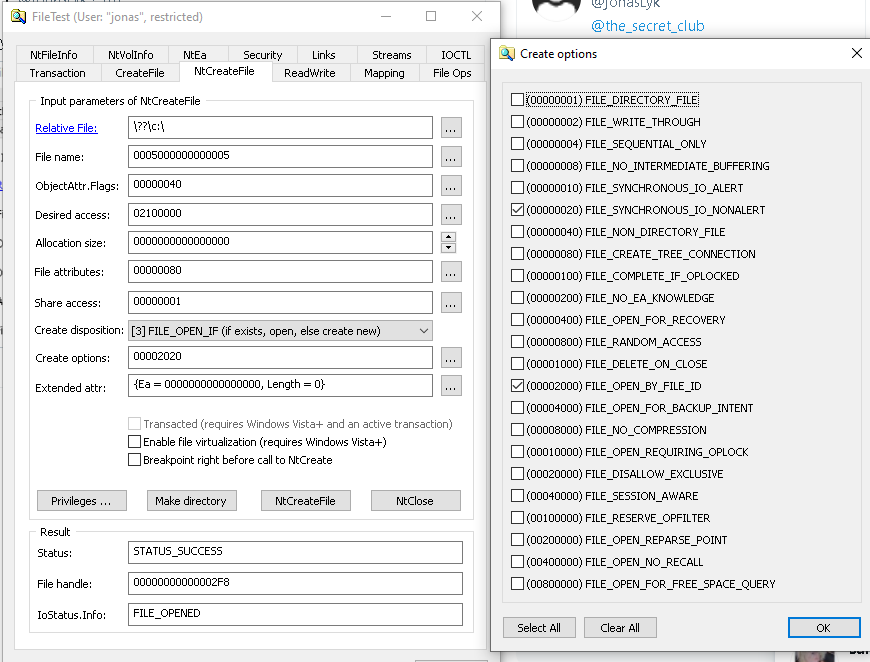870x662 pixels.
Task: Open the Transaction tab
Action: tap(58, 73)
